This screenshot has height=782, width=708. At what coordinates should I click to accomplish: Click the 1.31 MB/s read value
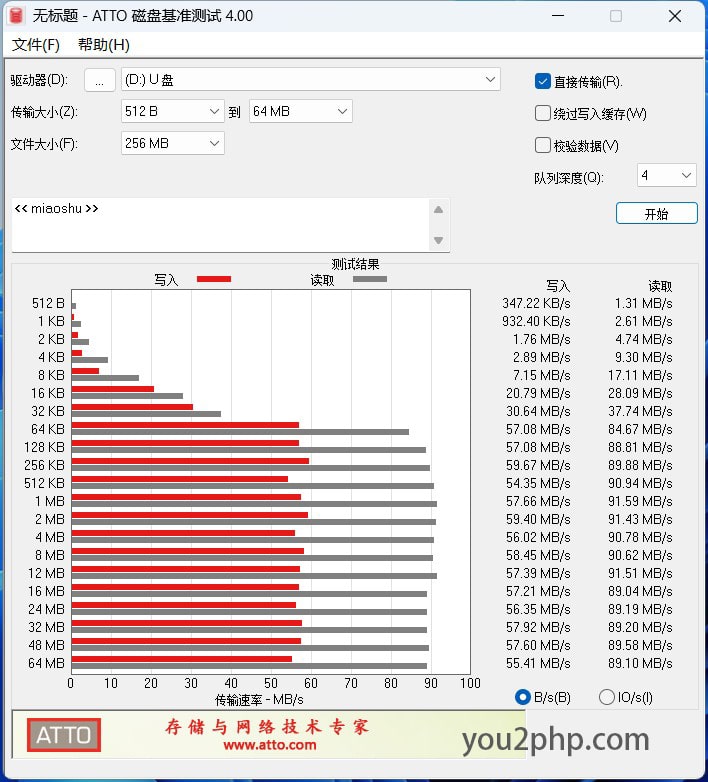(644, 303)
